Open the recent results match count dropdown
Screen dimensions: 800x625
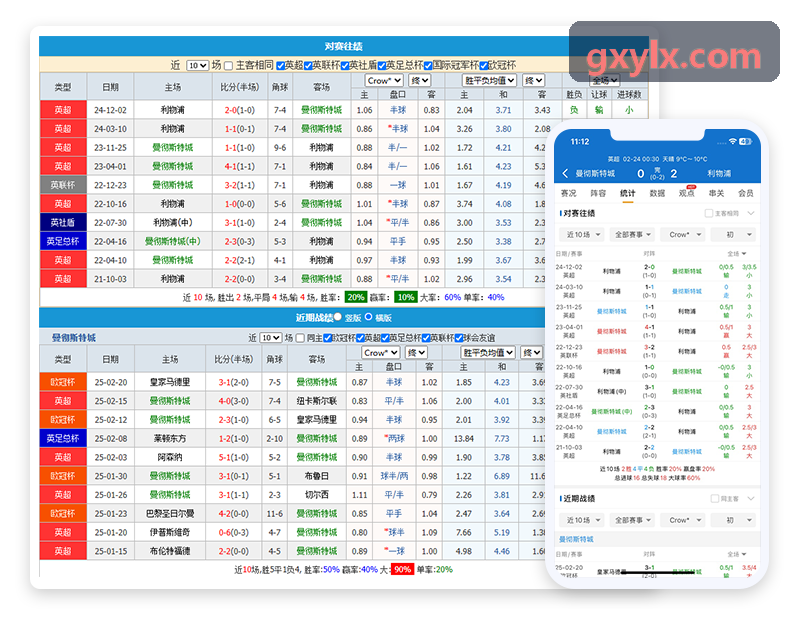(270, 338)
